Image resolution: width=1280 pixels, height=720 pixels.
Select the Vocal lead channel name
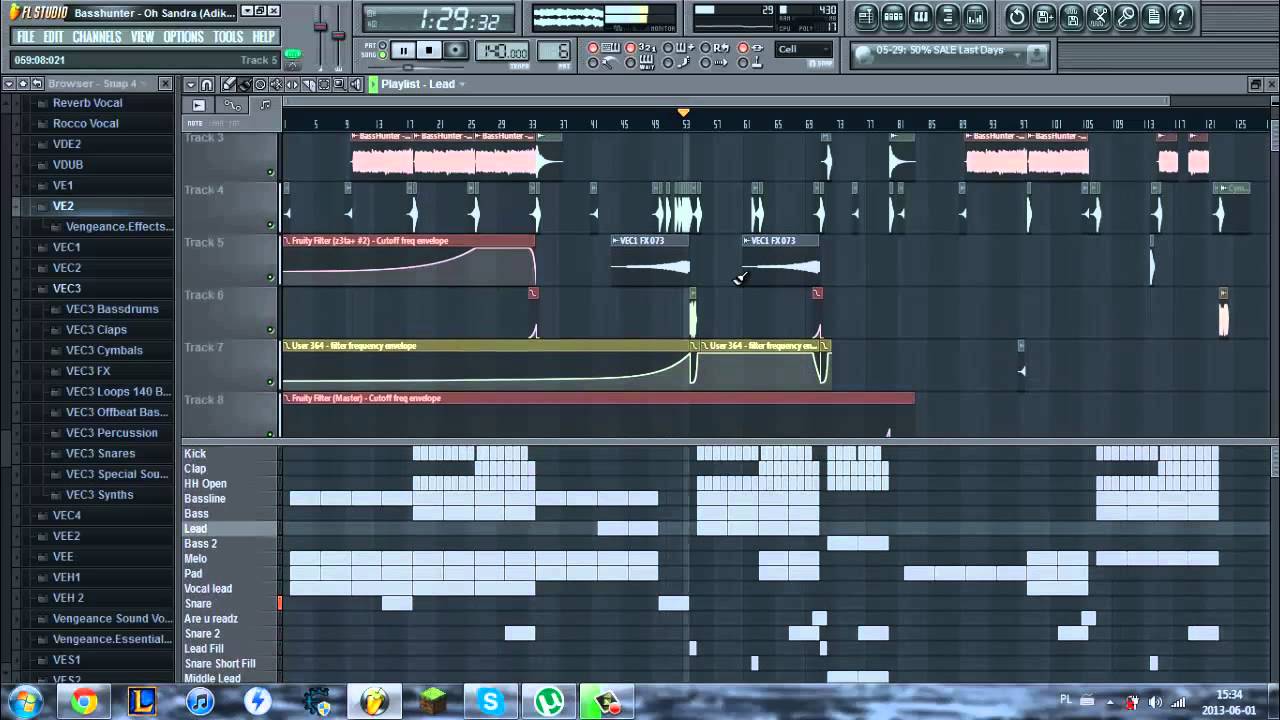(x=208, y=589)
